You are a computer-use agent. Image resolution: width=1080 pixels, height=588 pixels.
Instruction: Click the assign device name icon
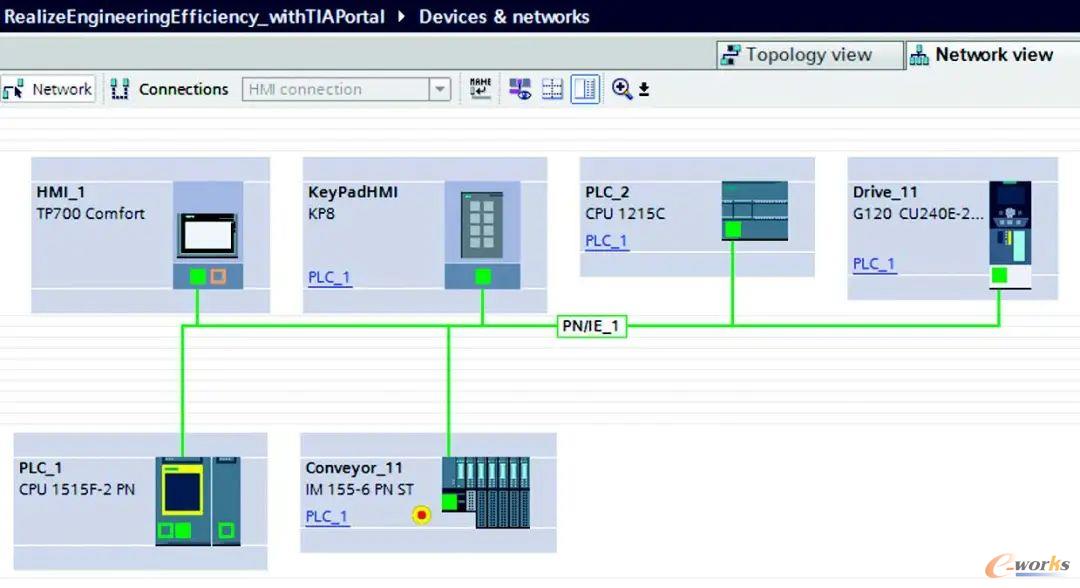point(480,89)
